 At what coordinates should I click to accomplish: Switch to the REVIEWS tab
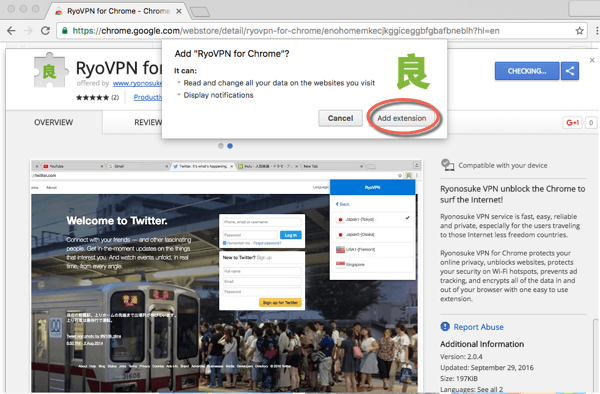(x=148, y=122)
